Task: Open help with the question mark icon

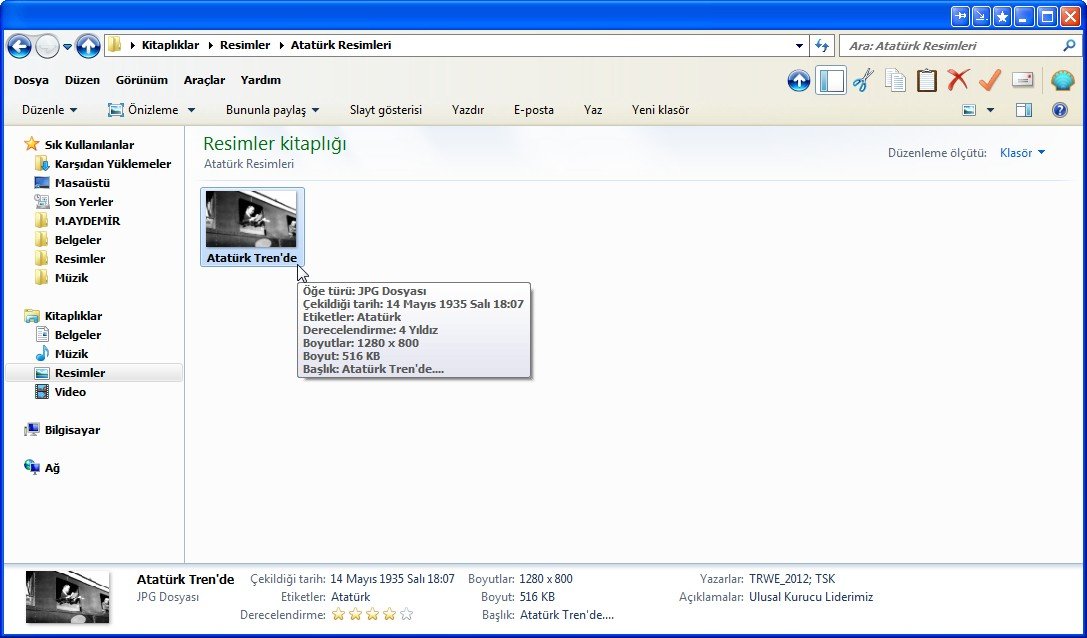Action: (1060, 110)
